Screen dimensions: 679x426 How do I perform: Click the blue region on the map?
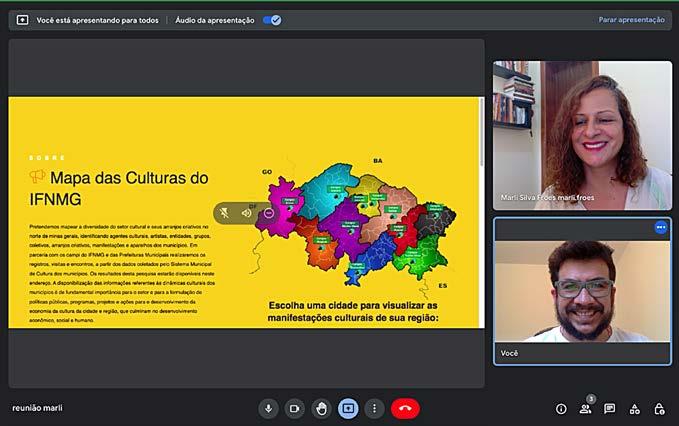372,258
